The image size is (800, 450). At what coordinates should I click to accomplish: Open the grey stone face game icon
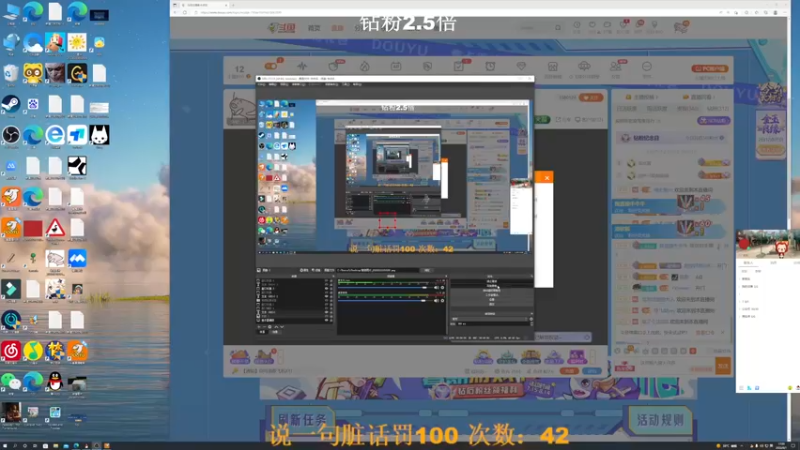(55, 73)
